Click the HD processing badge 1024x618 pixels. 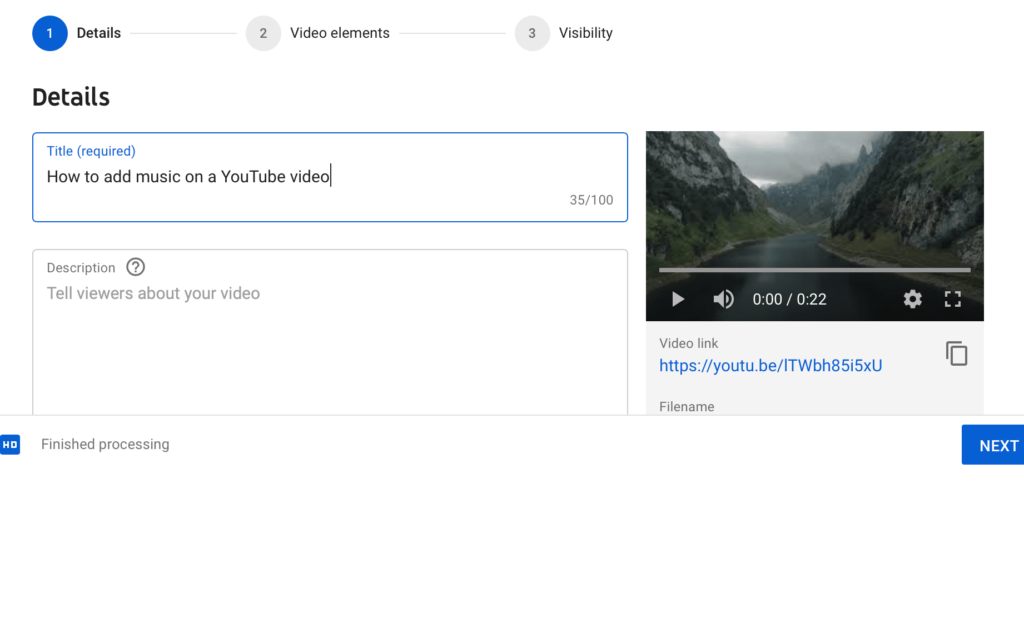click(x=10, y=444)
